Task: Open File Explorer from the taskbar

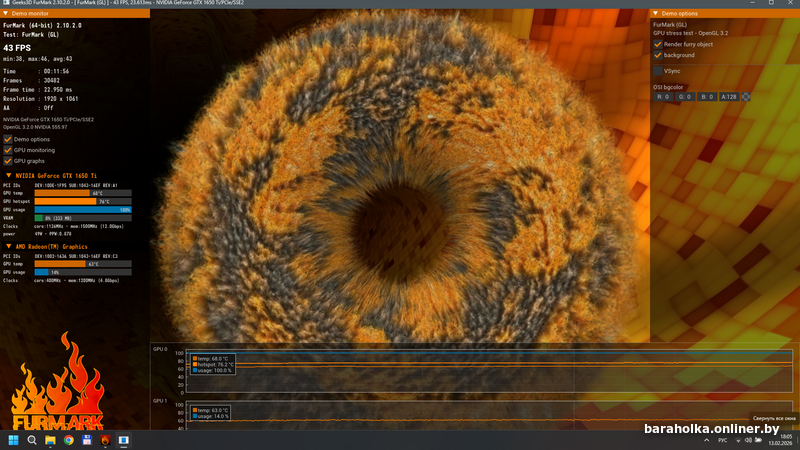Action: (x=50, y=440)
